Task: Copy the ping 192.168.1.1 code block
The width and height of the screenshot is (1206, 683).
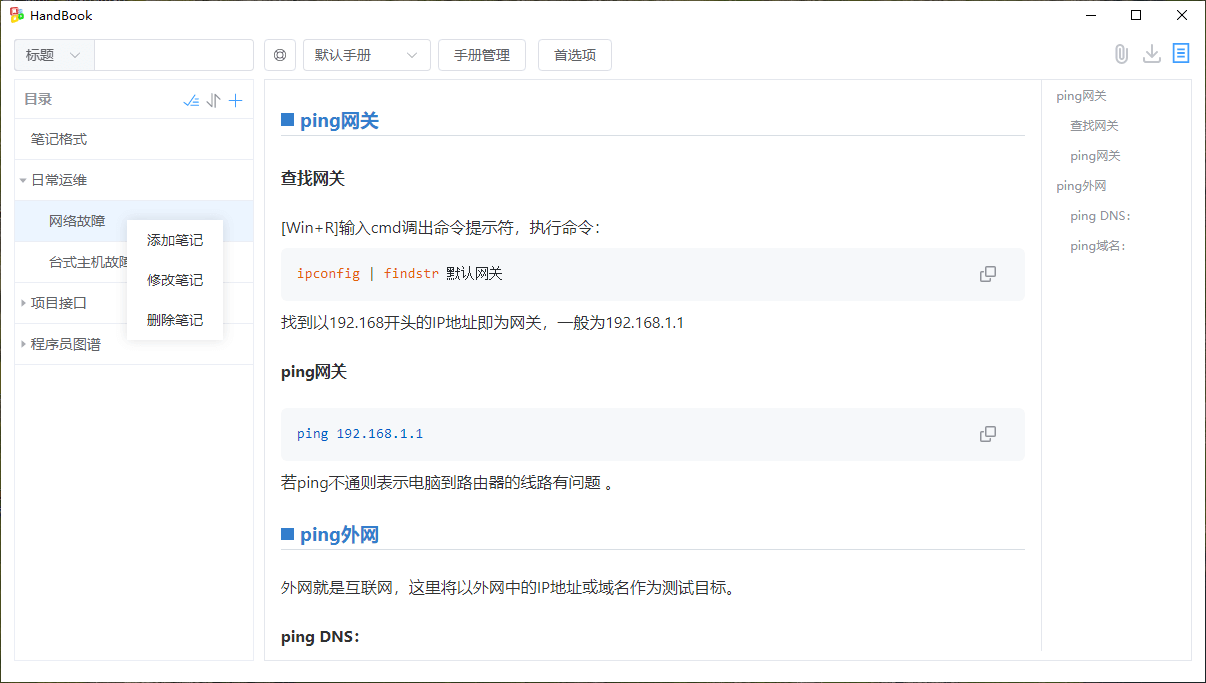Action: (987, 434)
